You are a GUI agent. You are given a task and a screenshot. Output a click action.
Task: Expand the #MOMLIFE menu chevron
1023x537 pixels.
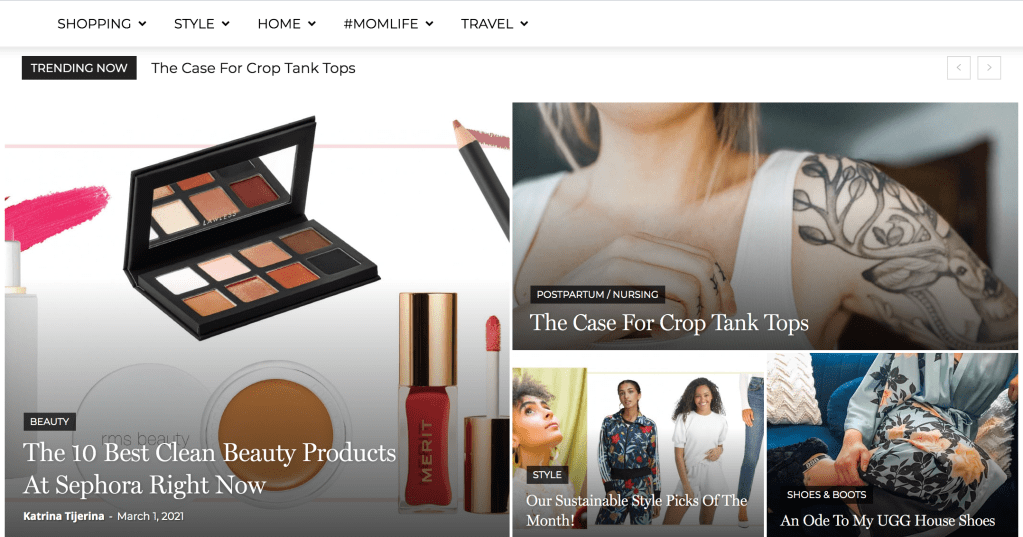tap(429, 24)
